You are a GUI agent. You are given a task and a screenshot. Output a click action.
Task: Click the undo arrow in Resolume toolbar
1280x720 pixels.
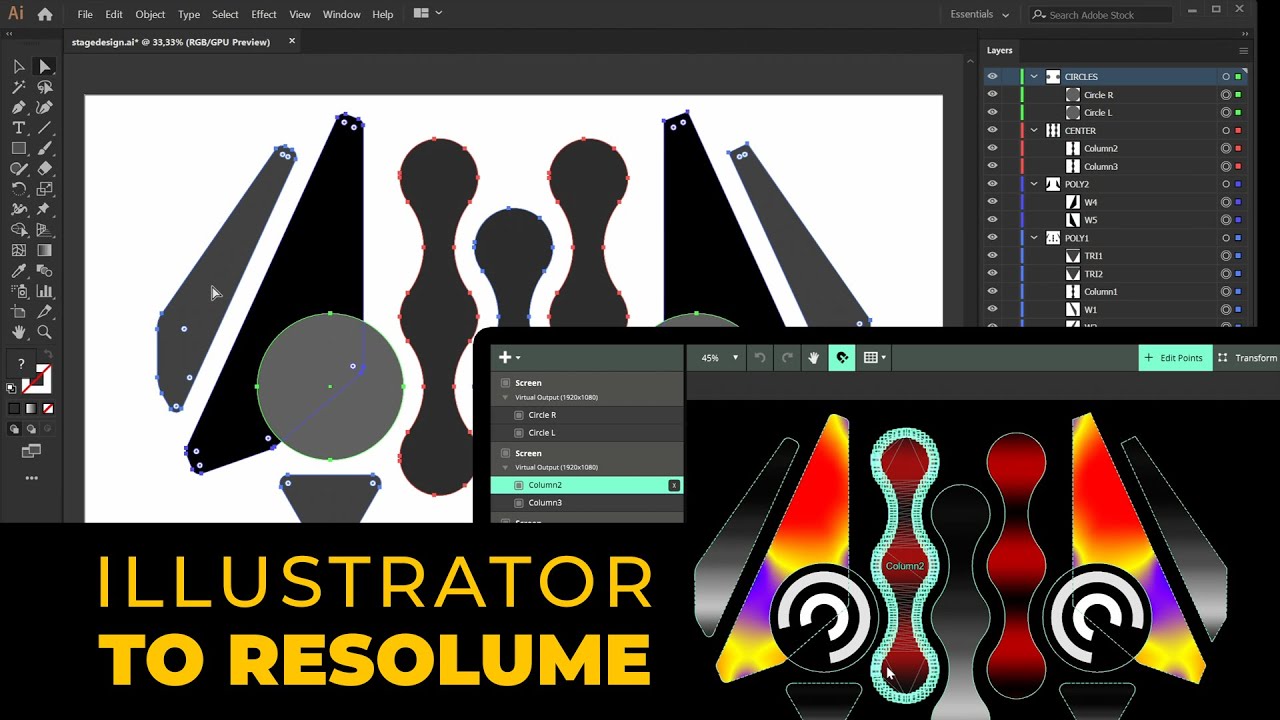[x=760, y=358]
